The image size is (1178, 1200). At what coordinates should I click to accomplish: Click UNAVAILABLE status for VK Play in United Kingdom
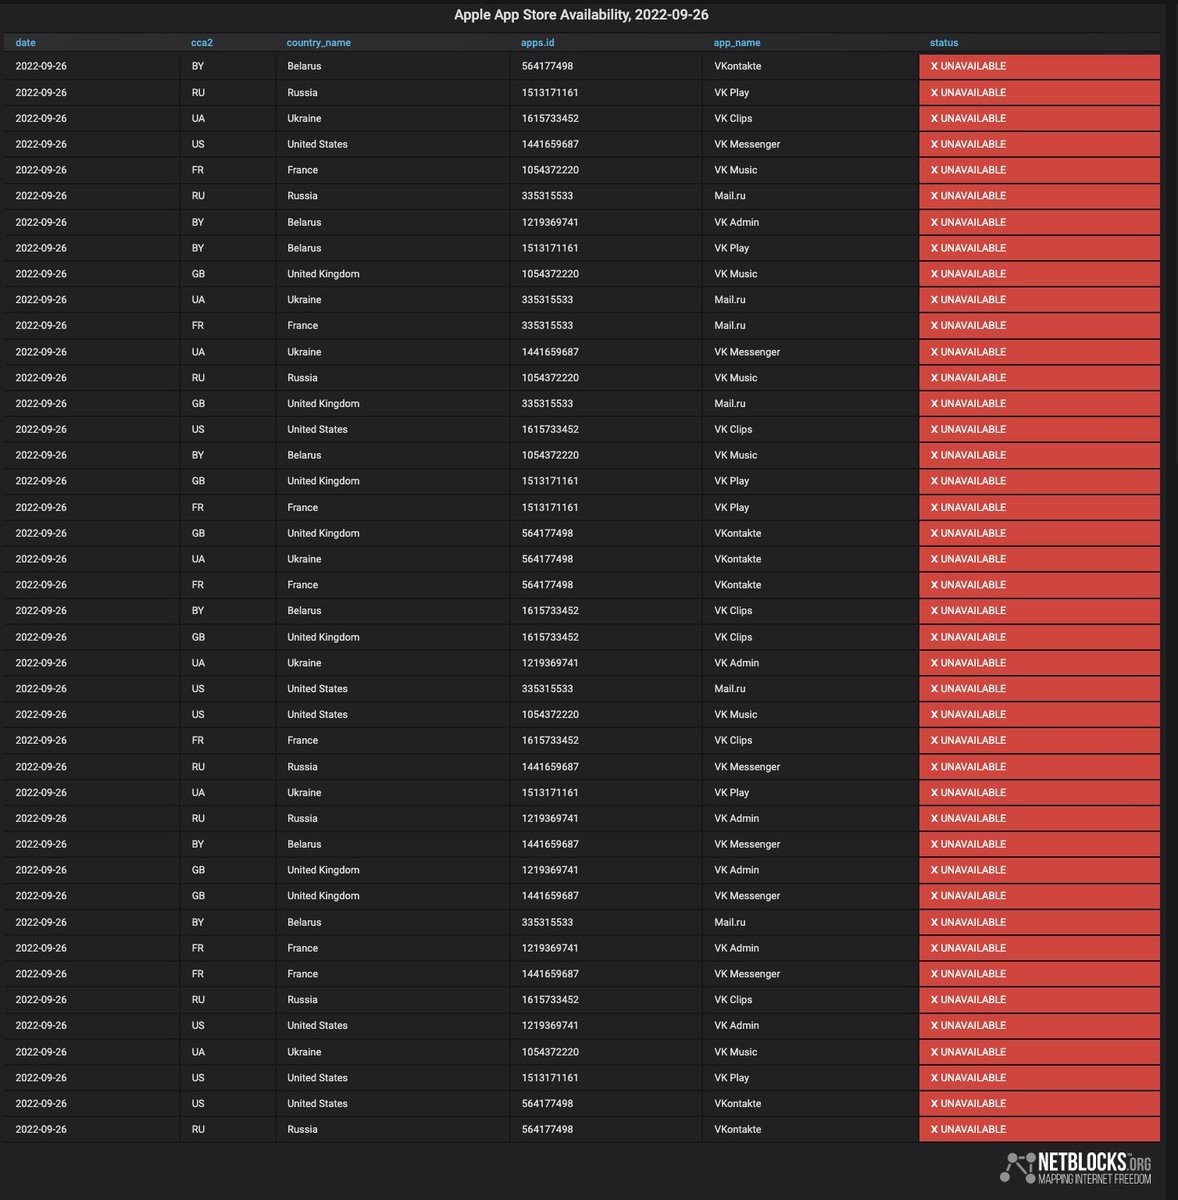point(1039,481)
